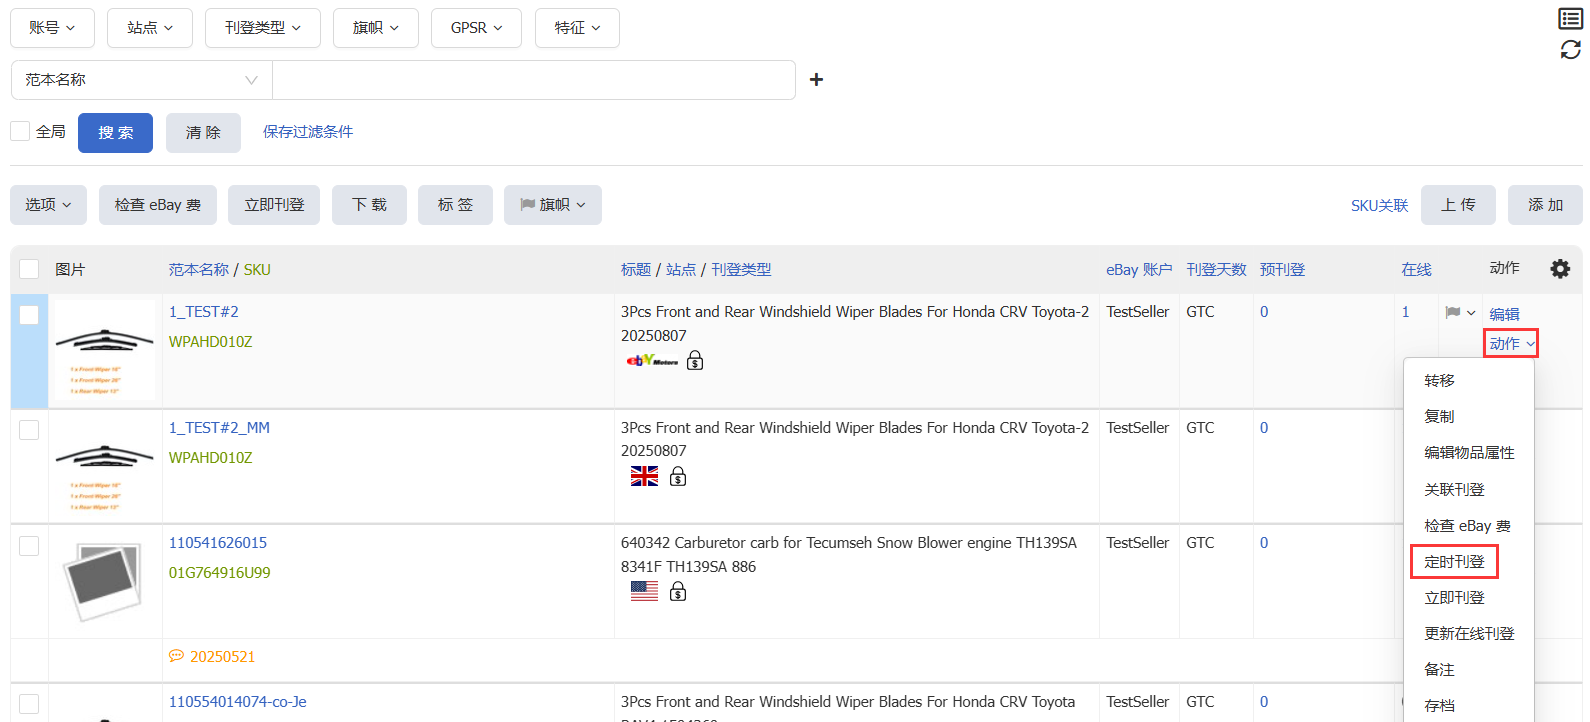Click the UK flag icon for 1_TEST#2_MM
The width and height of the screenshot is (1590, 722).
click(x=644, y=477)
